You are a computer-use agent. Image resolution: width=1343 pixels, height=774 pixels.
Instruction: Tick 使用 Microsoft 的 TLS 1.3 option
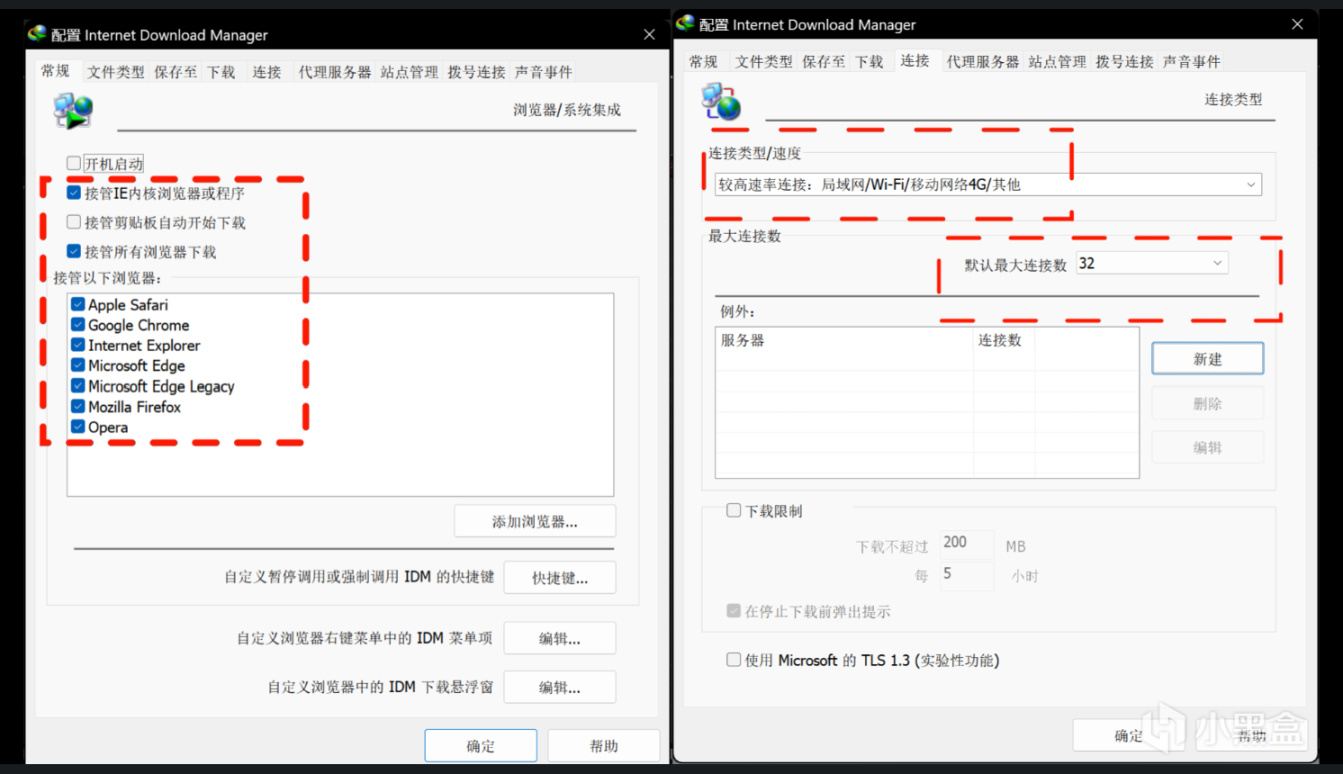(734, 660)
